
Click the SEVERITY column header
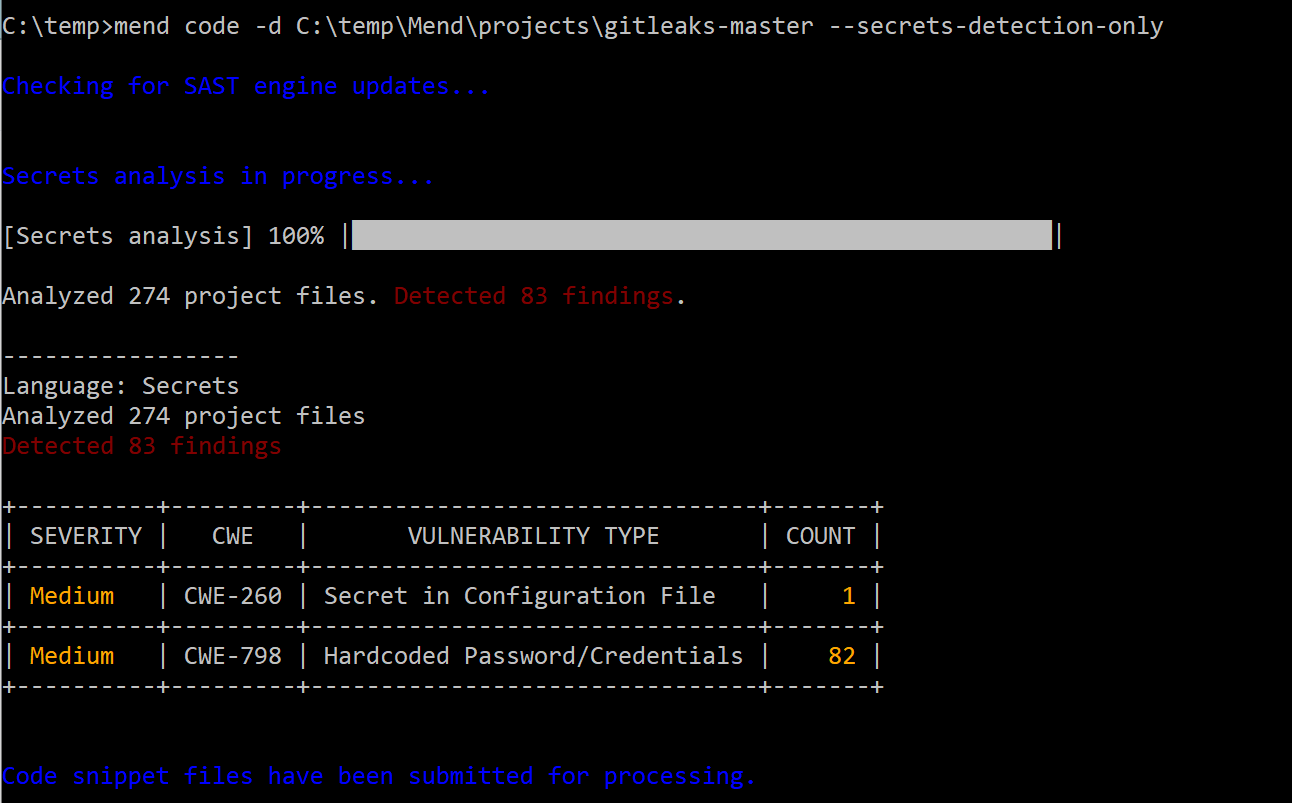point(86,536)
